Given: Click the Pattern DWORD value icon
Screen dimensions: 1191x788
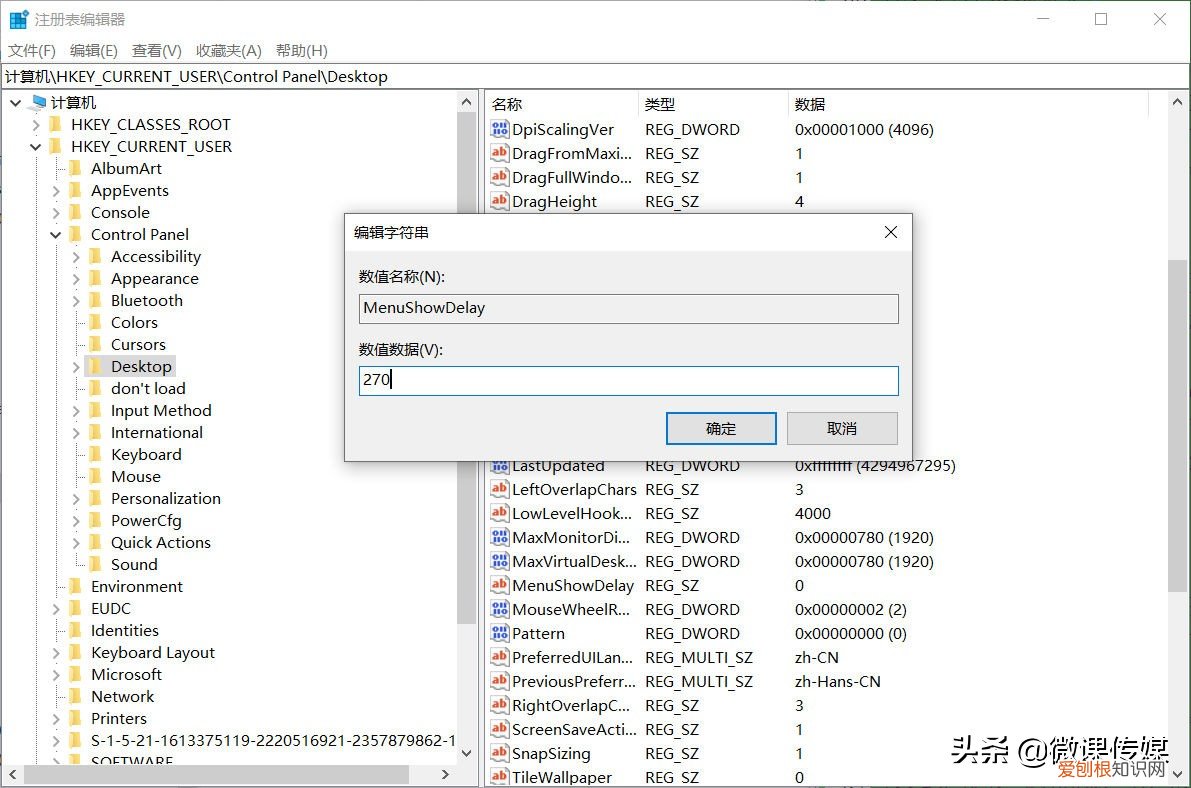Looking at the screenshot, I should point(500,633).
